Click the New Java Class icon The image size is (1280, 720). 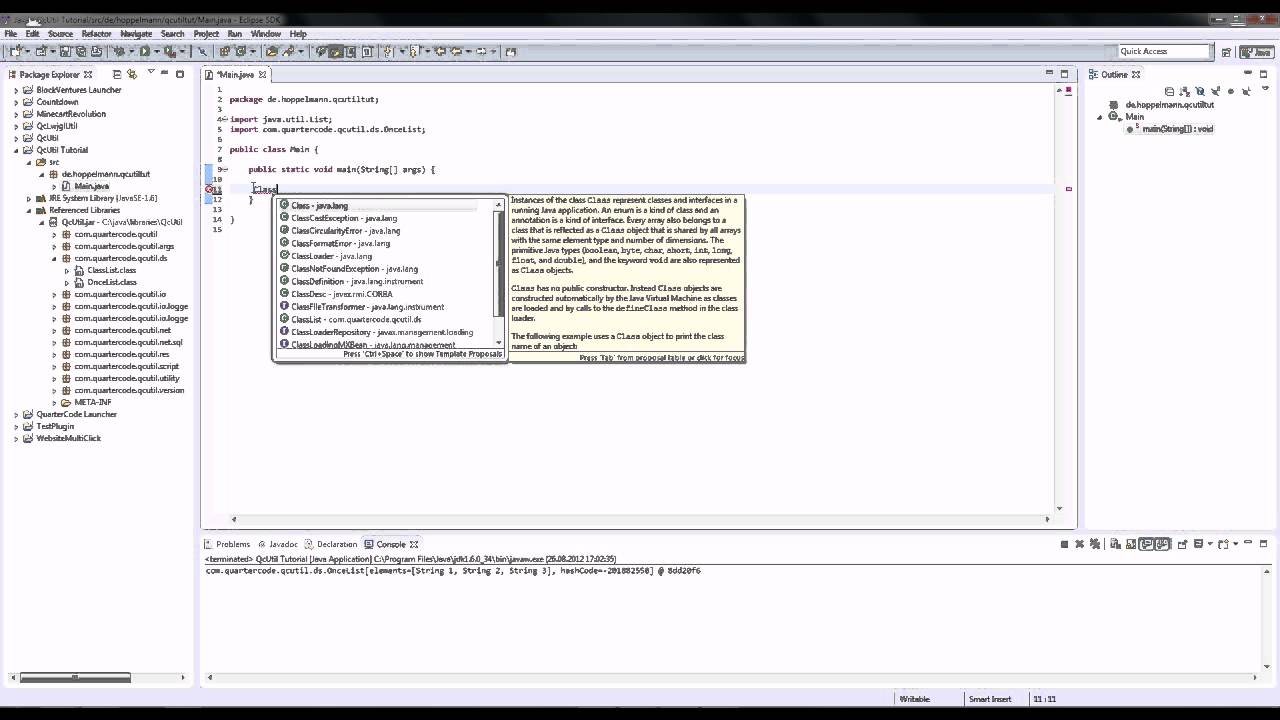tap(242, 50)
